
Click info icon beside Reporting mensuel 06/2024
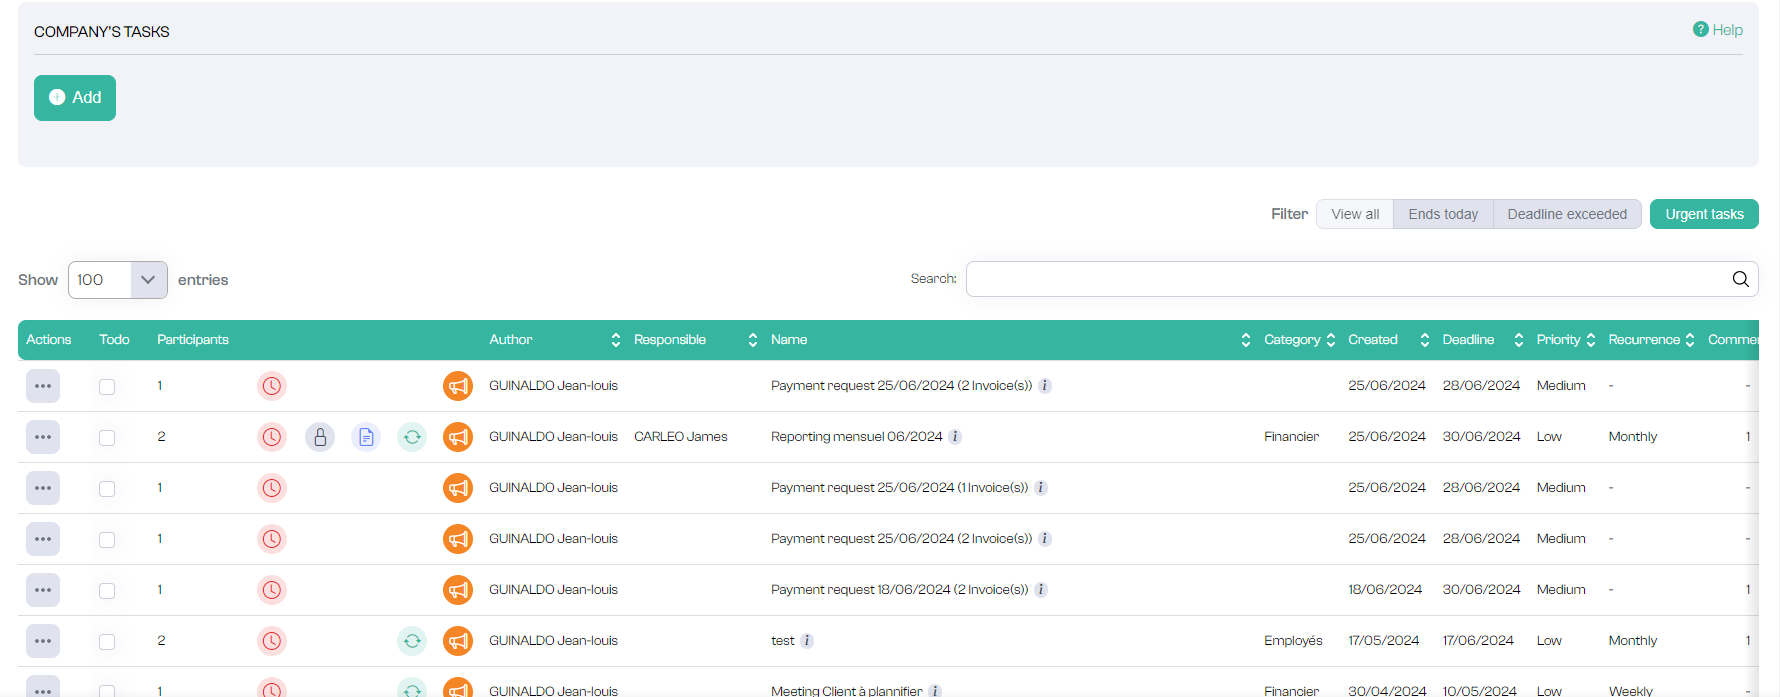click(x=955, y=437)
